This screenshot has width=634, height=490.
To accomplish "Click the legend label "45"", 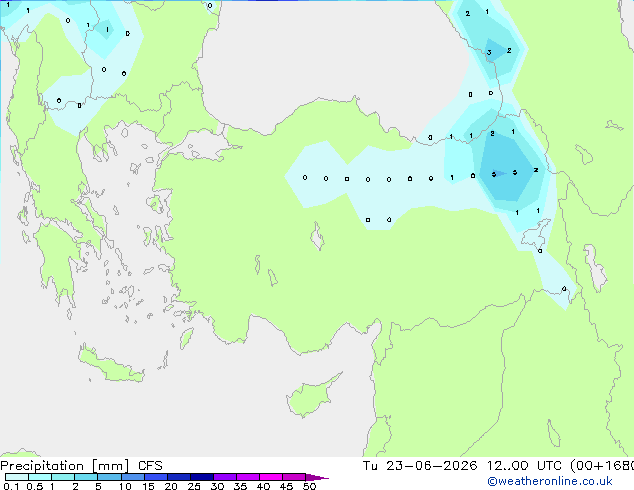I will click(x=287, y=486).
